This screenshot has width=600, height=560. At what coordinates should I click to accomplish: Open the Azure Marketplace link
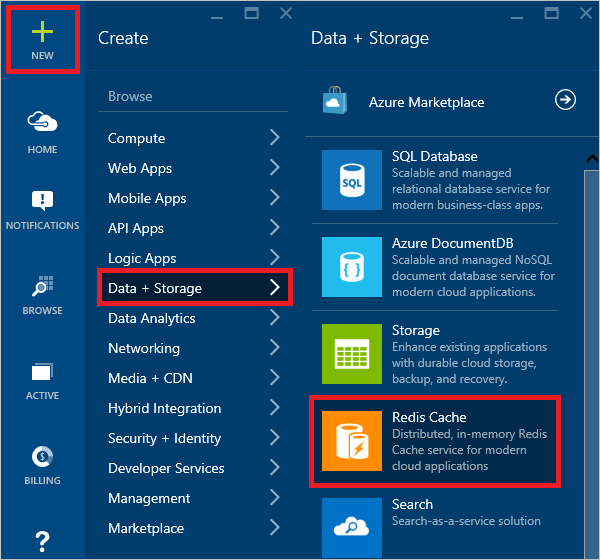click(x=427, y=102)
